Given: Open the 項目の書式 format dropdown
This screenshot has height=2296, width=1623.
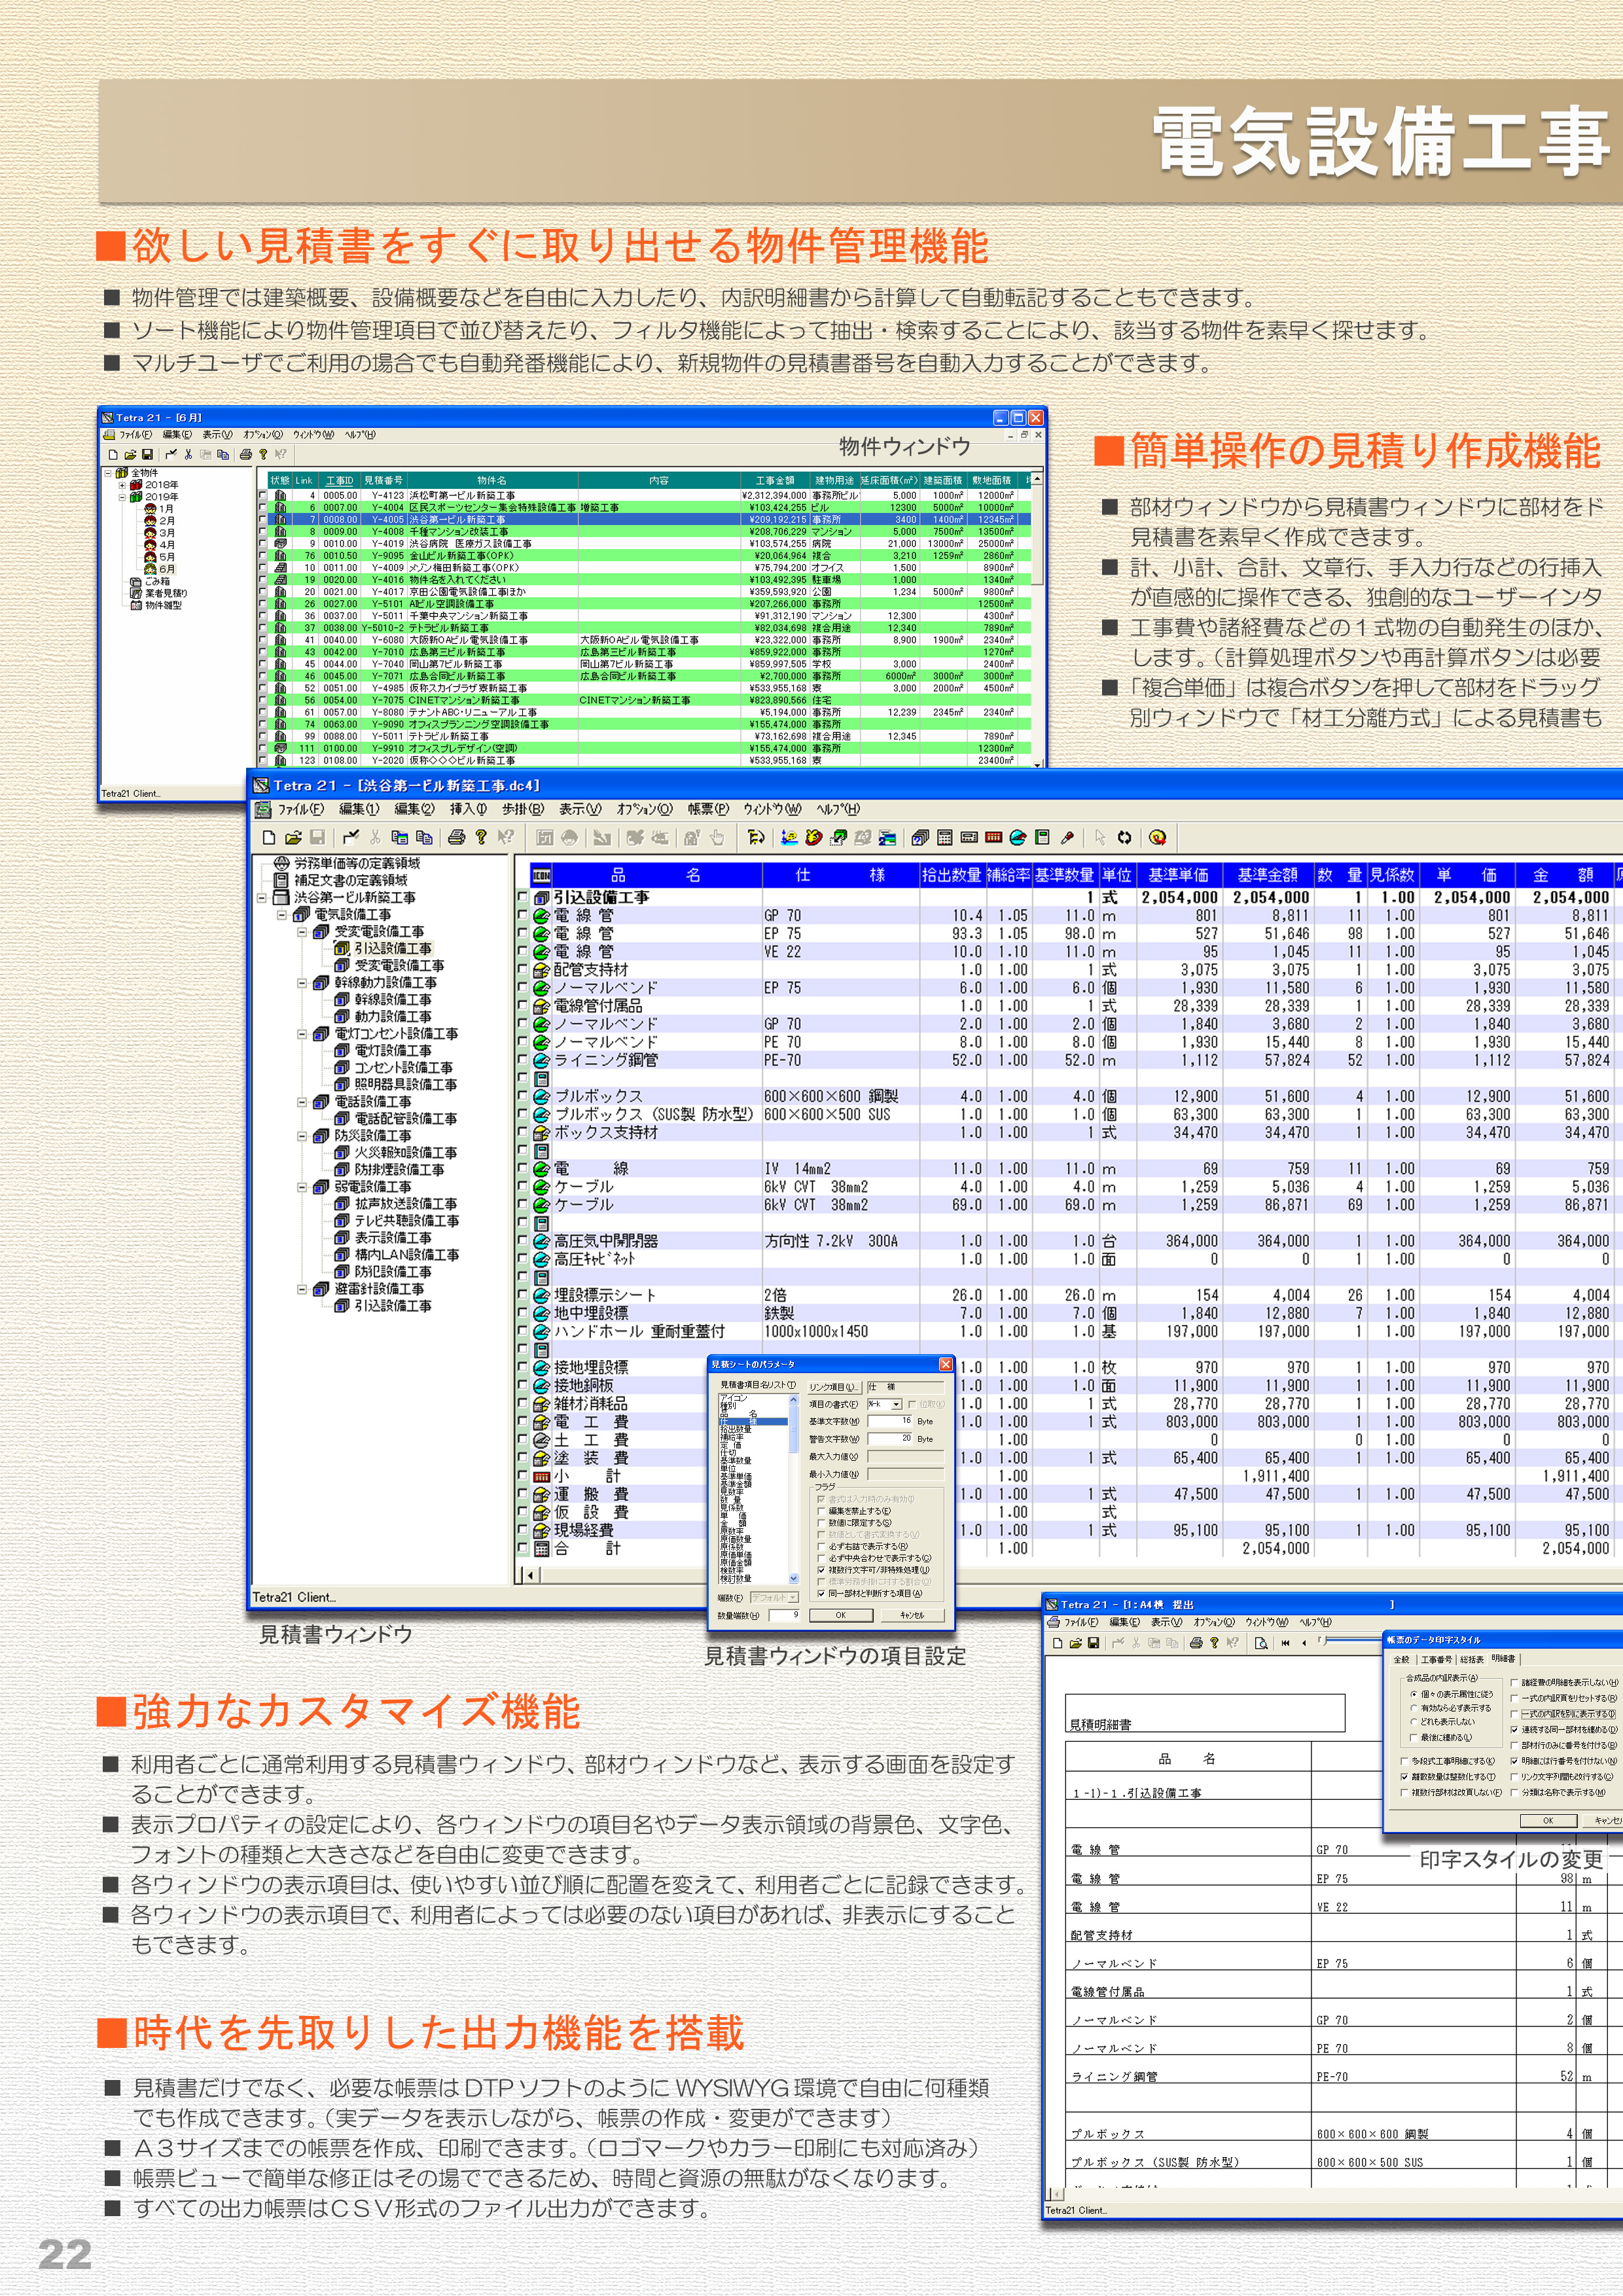Looking at the screenshot, I should point(897,1405).
